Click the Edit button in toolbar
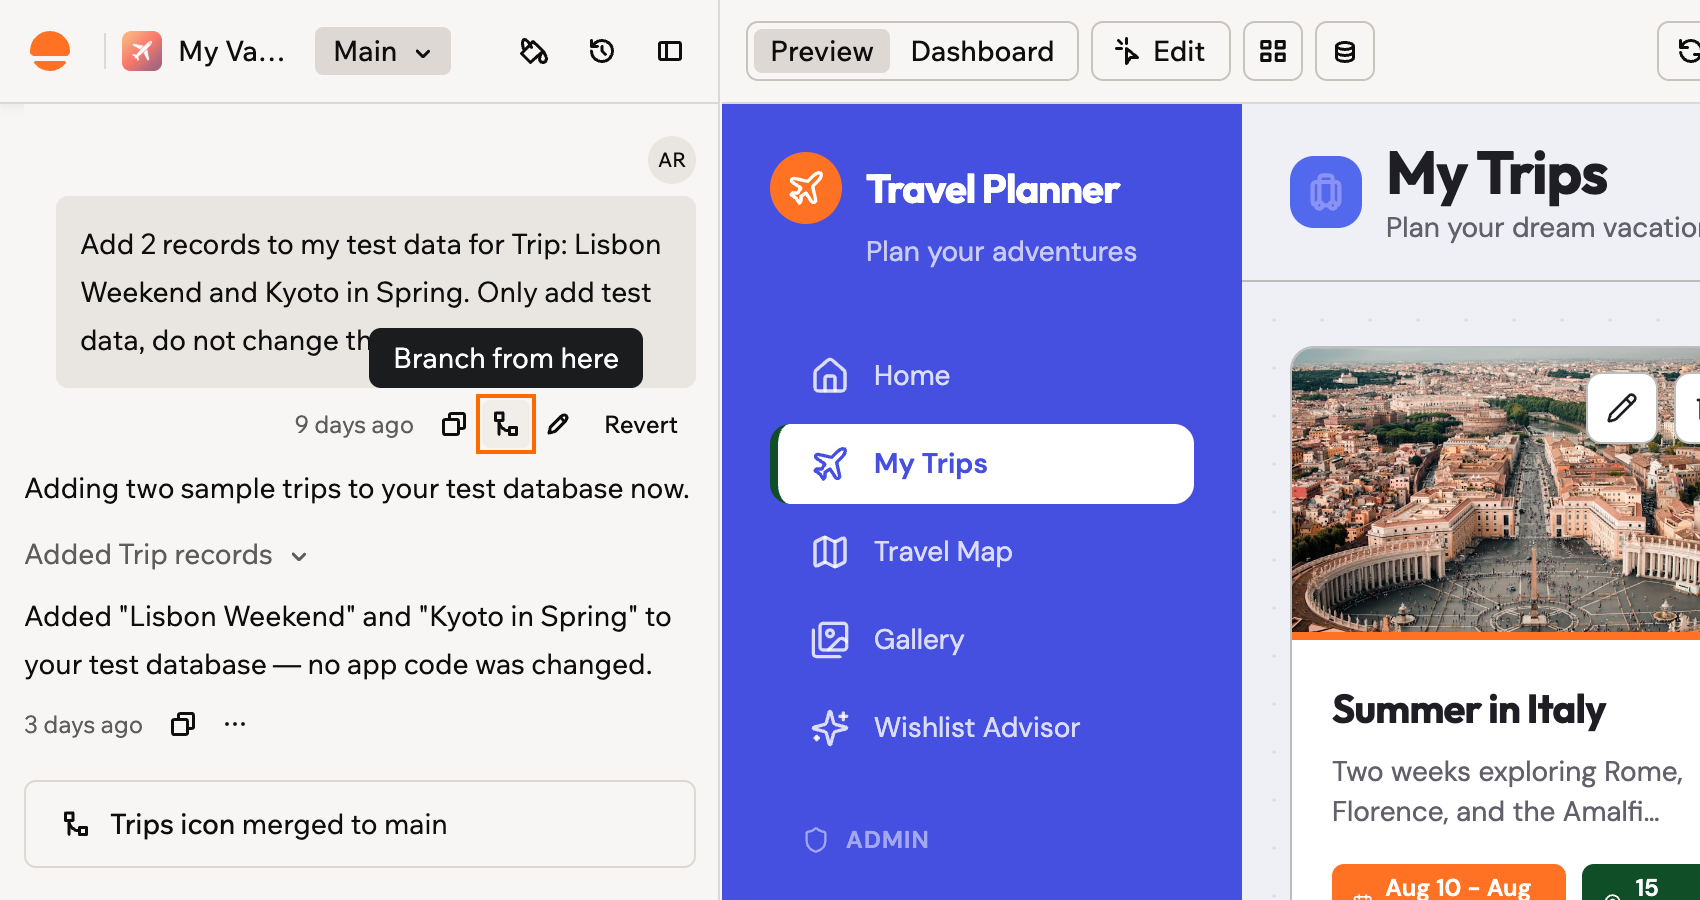The image size is (1700, 900). (1161, 51)
